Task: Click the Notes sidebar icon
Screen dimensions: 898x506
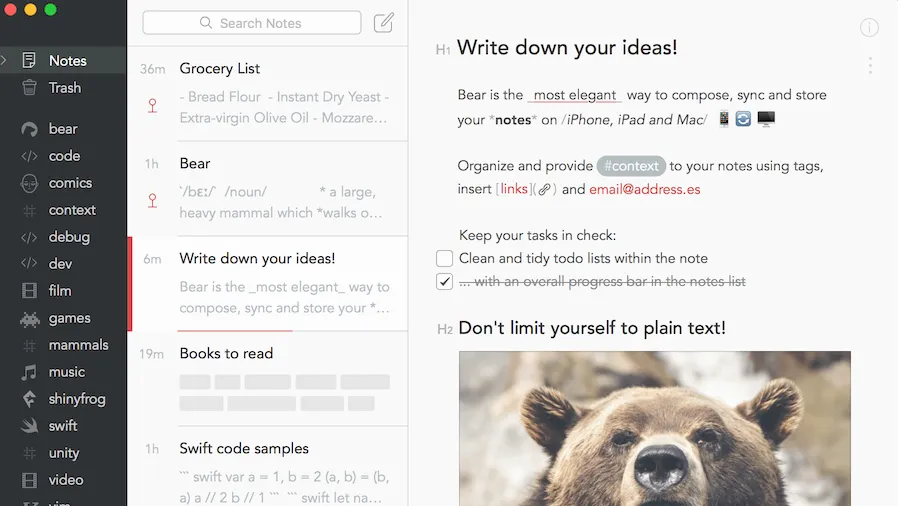Action: coord(29,60)
